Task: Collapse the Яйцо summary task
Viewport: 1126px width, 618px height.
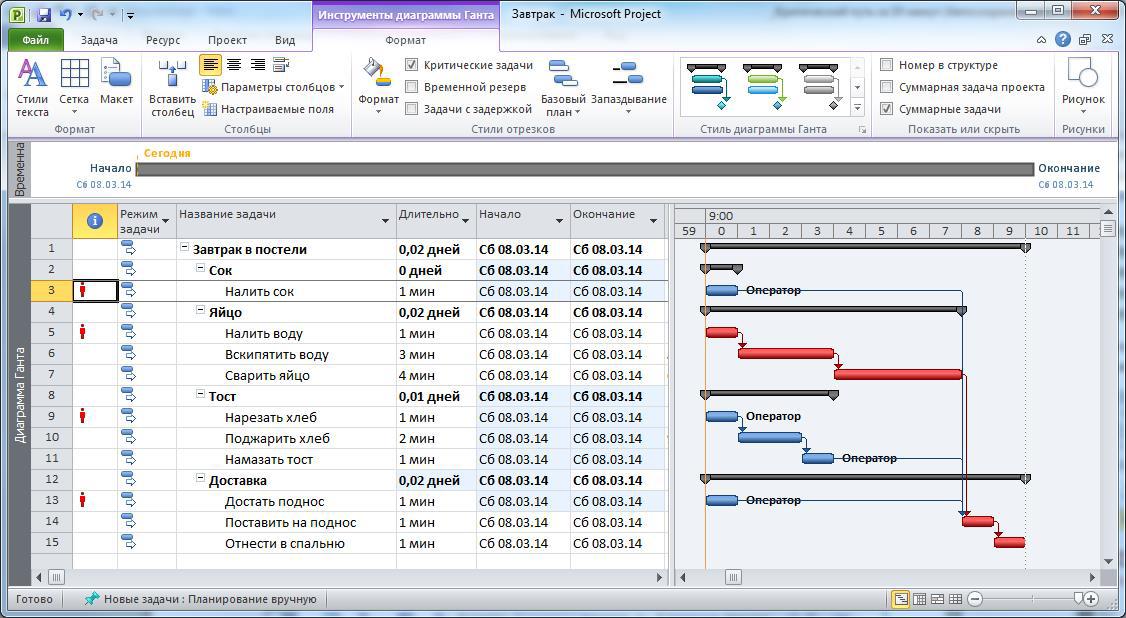Action: 200,310
